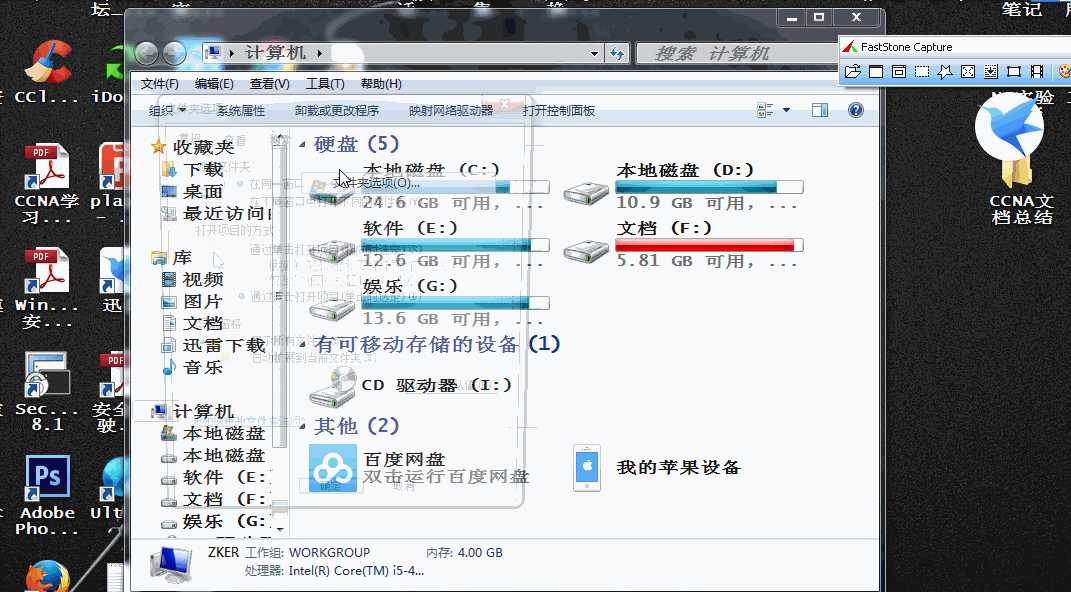Click the red usage bar of 文档 (F:)

tap(709, 245)
